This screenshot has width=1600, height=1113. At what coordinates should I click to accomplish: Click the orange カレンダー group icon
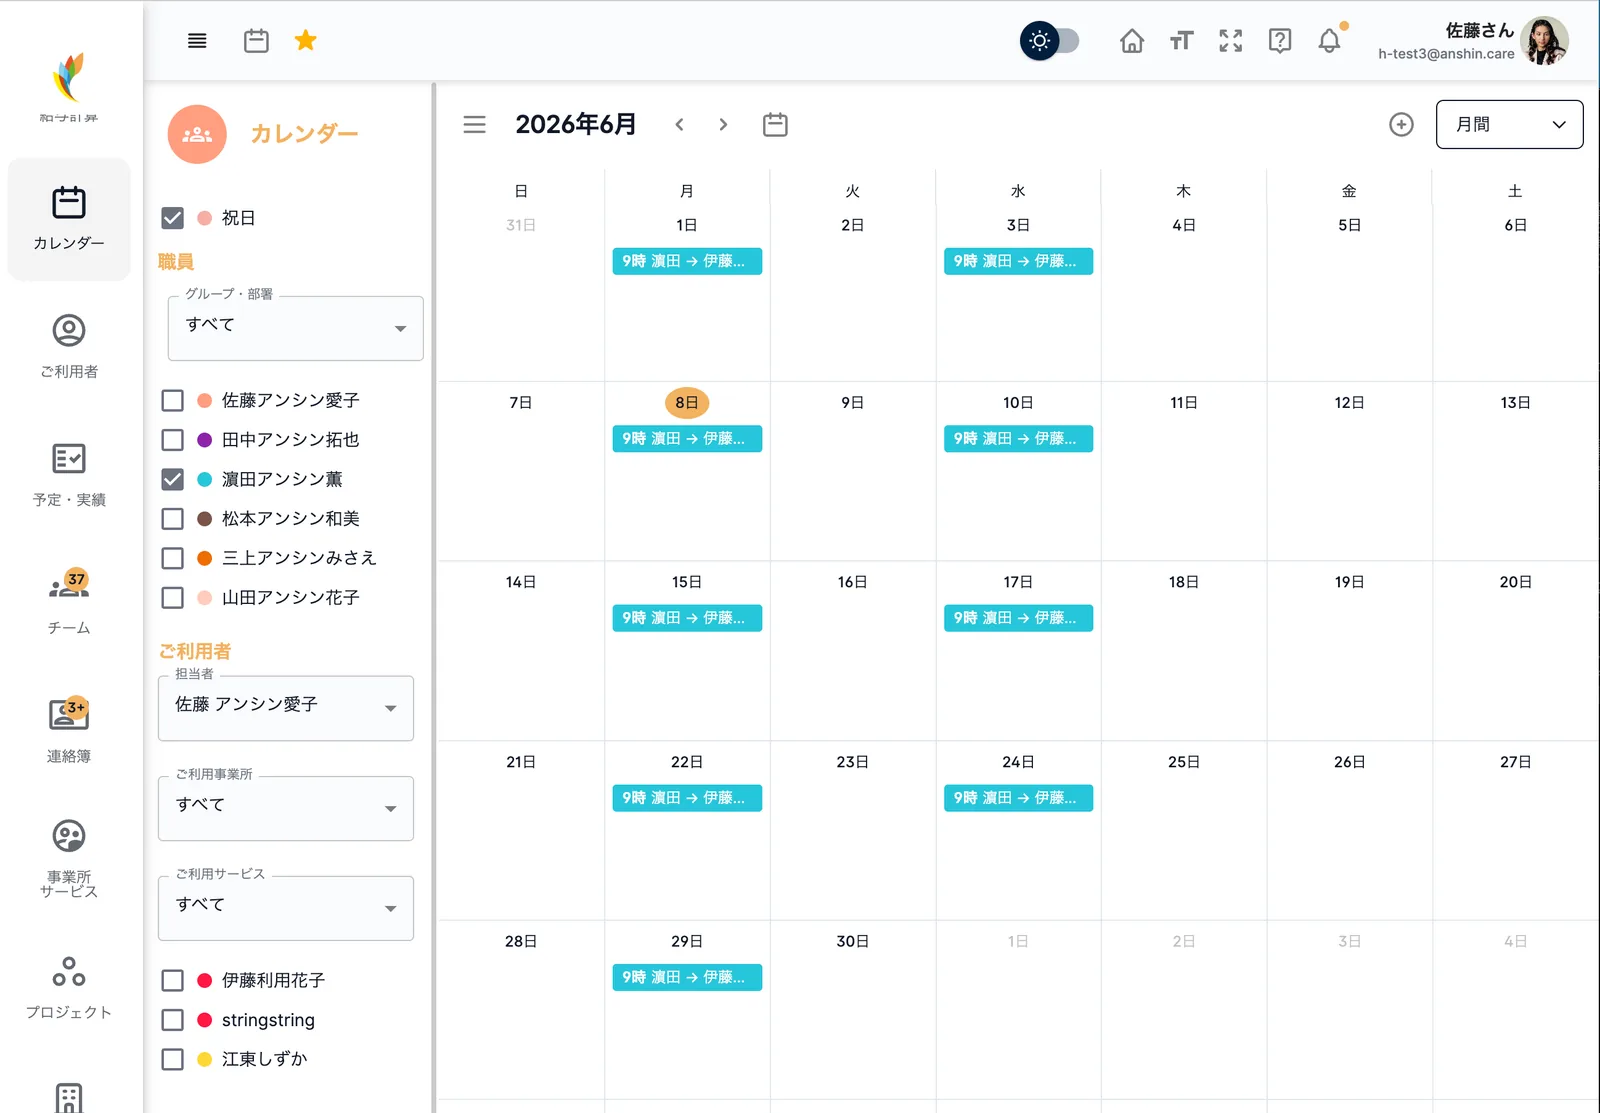197,134
